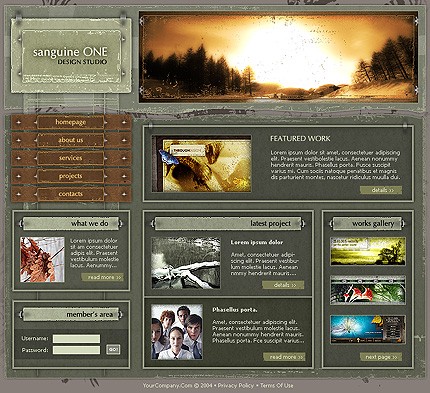This screenshot has width=430, height=393.
Task: Click the member's area header
Action: pos(71,314)
